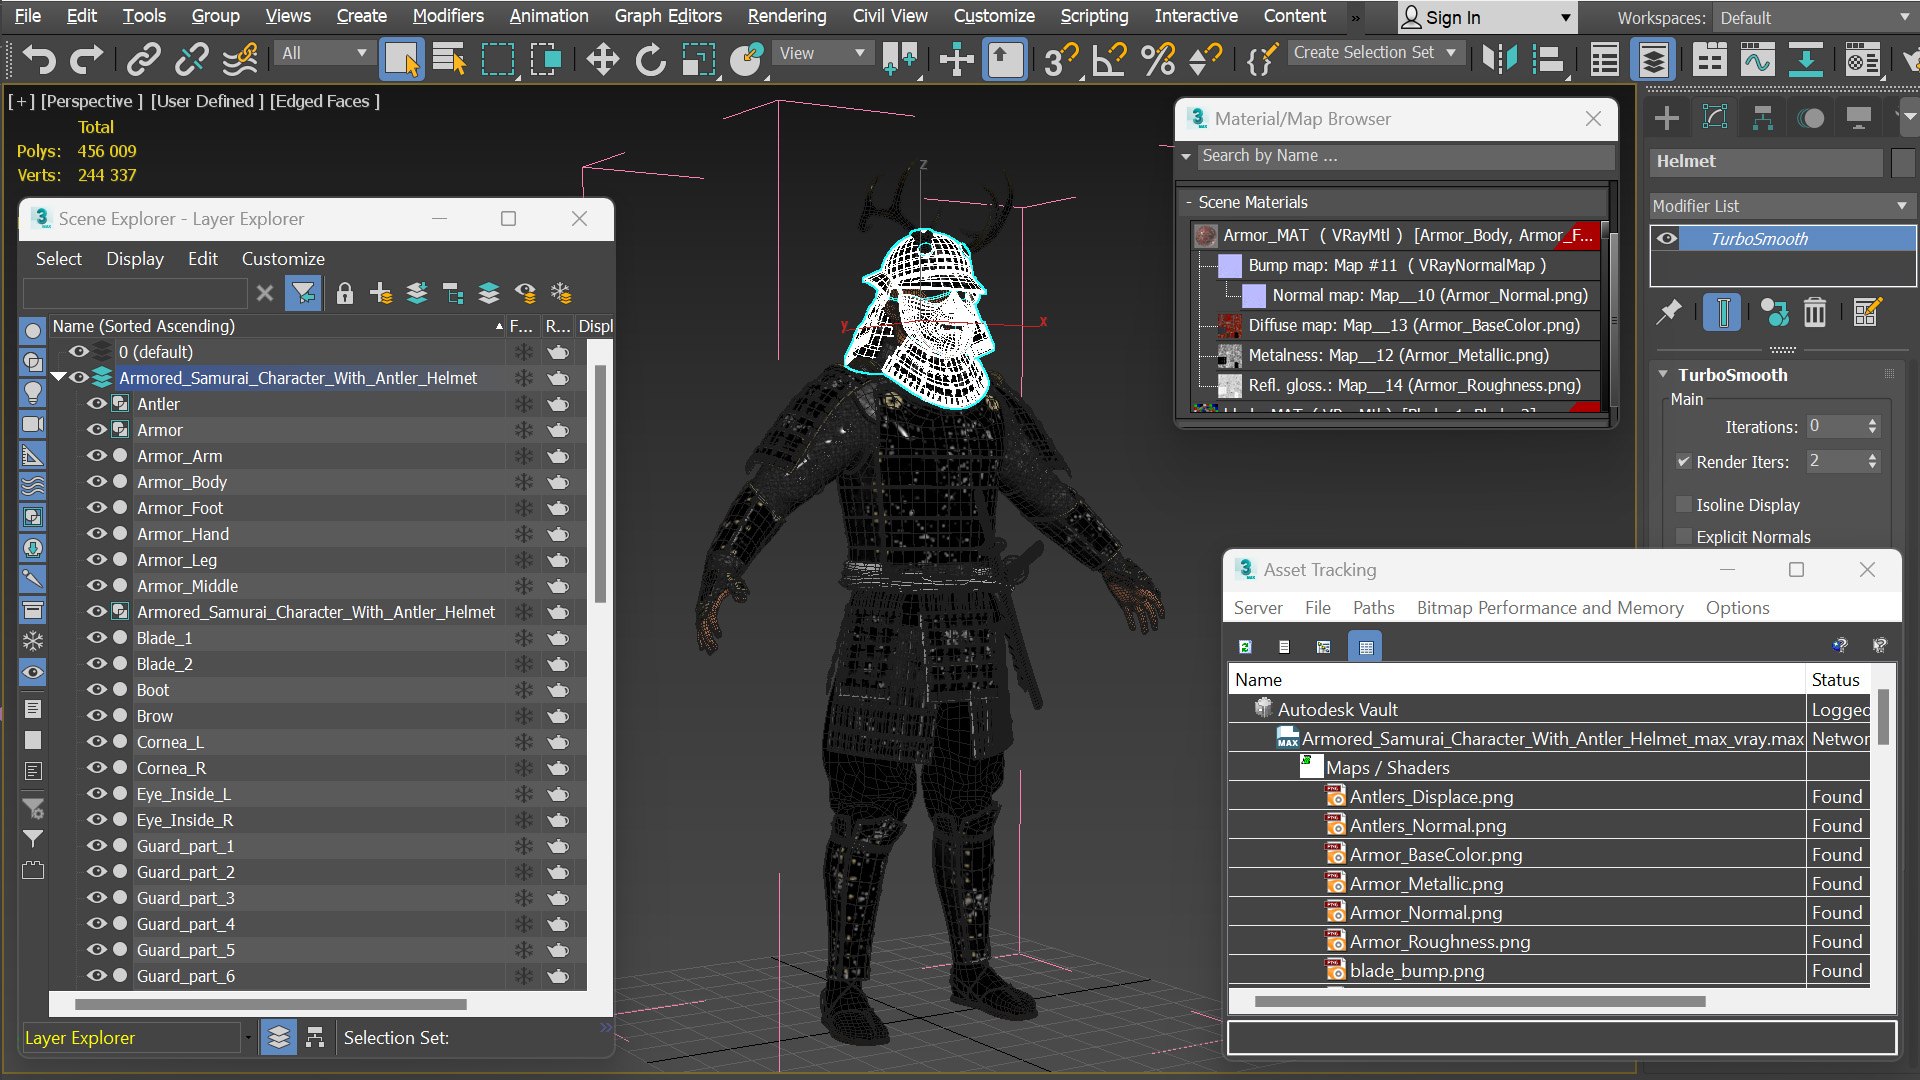Viewport: 1920px width, 1080px height.
Task: Click Display Geometry filter in Scene Explorer sidebar
Action: (33, 331)
